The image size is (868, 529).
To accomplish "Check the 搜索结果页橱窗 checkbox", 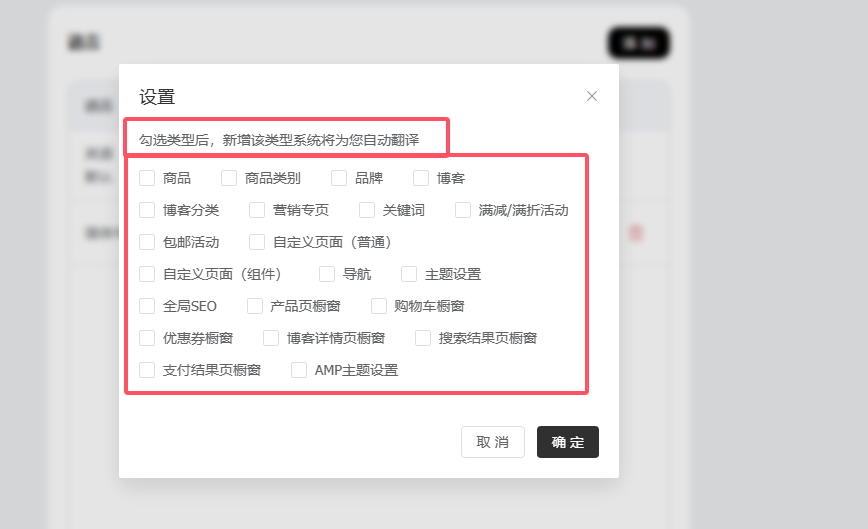I will point(424,338).
